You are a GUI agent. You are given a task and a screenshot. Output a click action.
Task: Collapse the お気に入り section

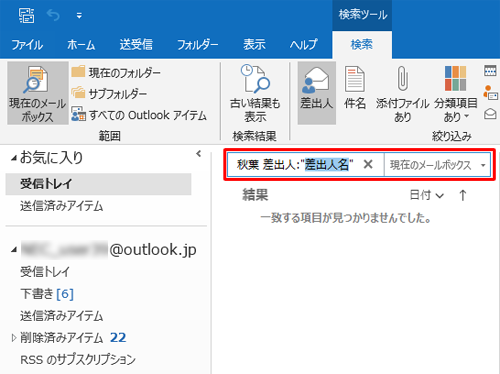click(x=14, y=159)
